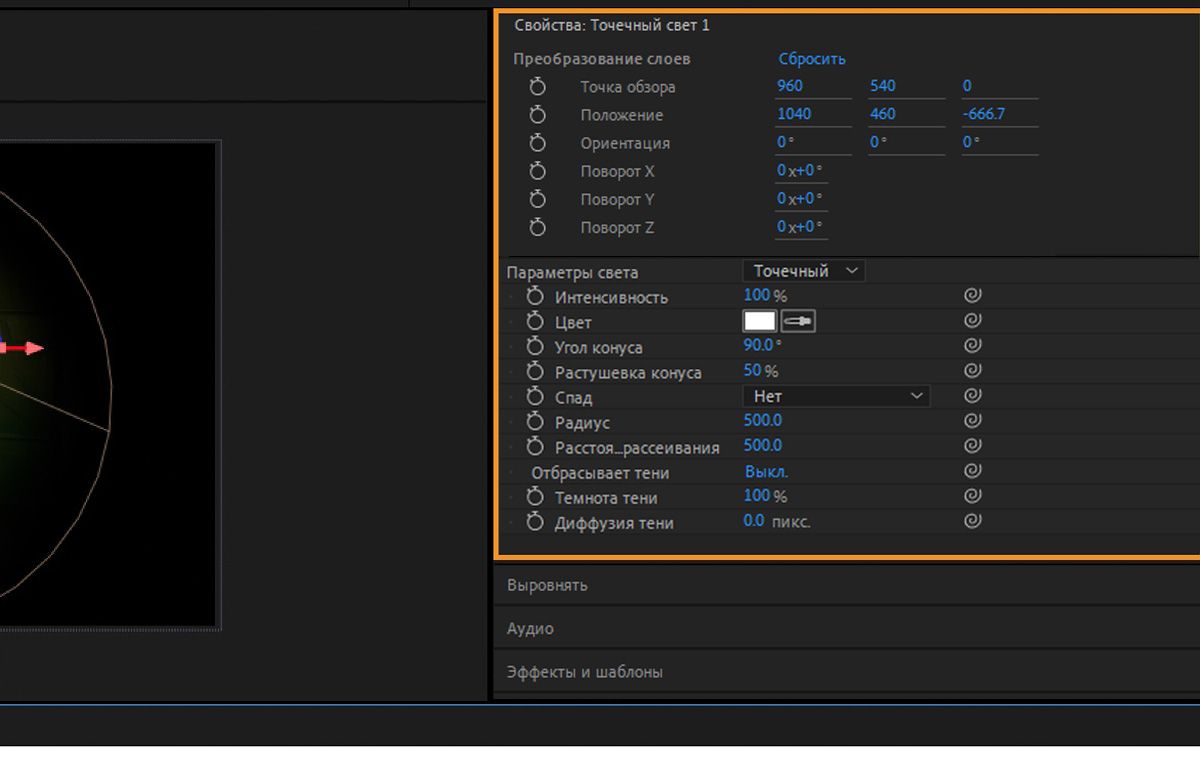Toggle Отбрасывает тени value Выкл.
The height and width of the screenshot is (775, 1200).
click(x=766, y=472)
